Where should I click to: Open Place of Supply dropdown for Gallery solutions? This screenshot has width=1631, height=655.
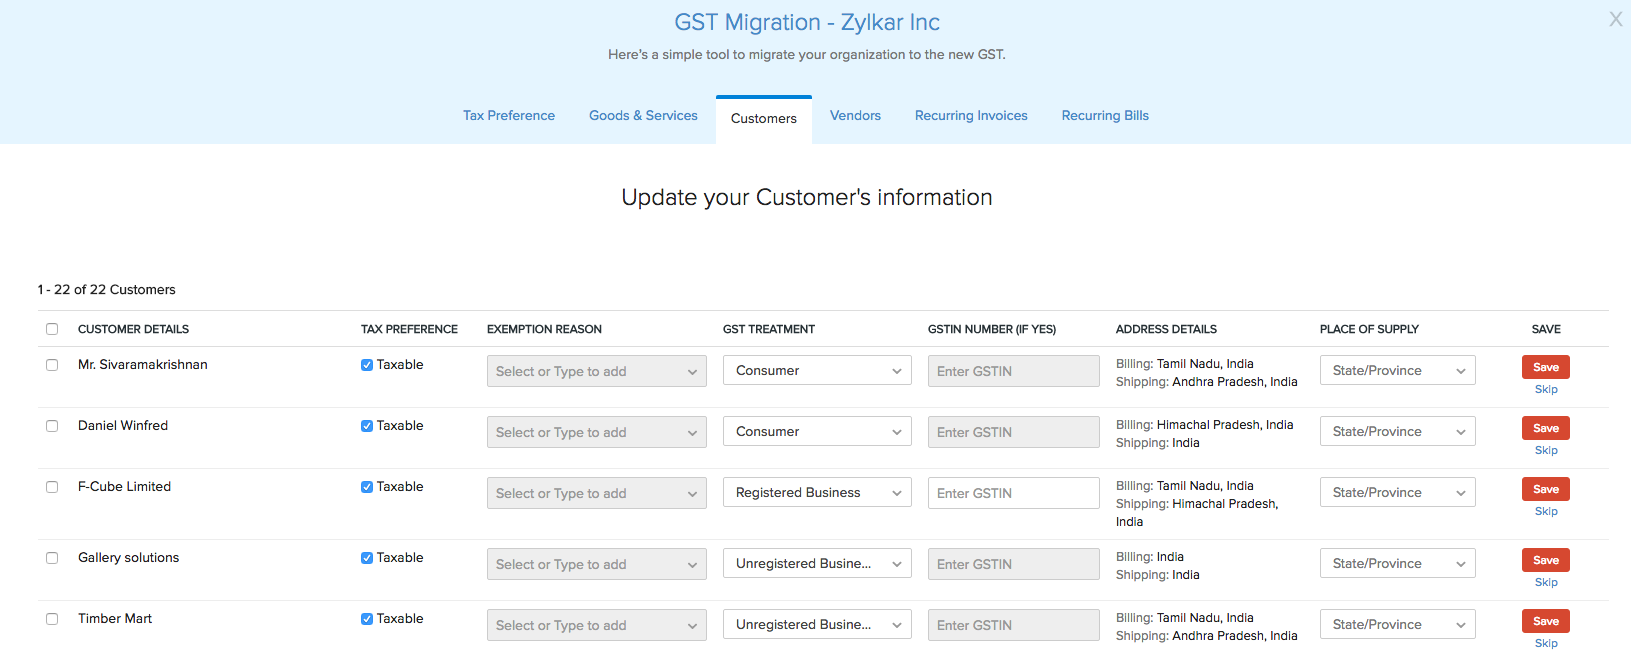[1397, 564]
